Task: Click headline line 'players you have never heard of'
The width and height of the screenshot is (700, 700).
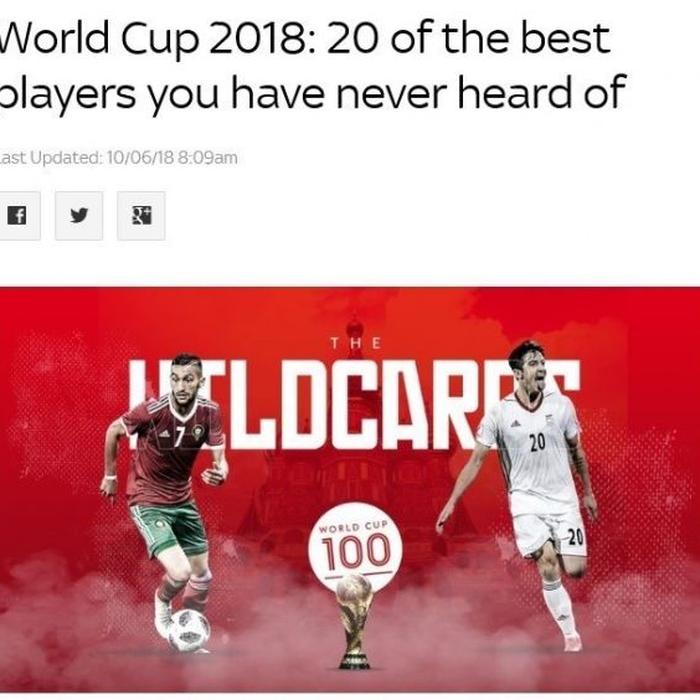Action: pyautogui.click(x=312, y=94)
